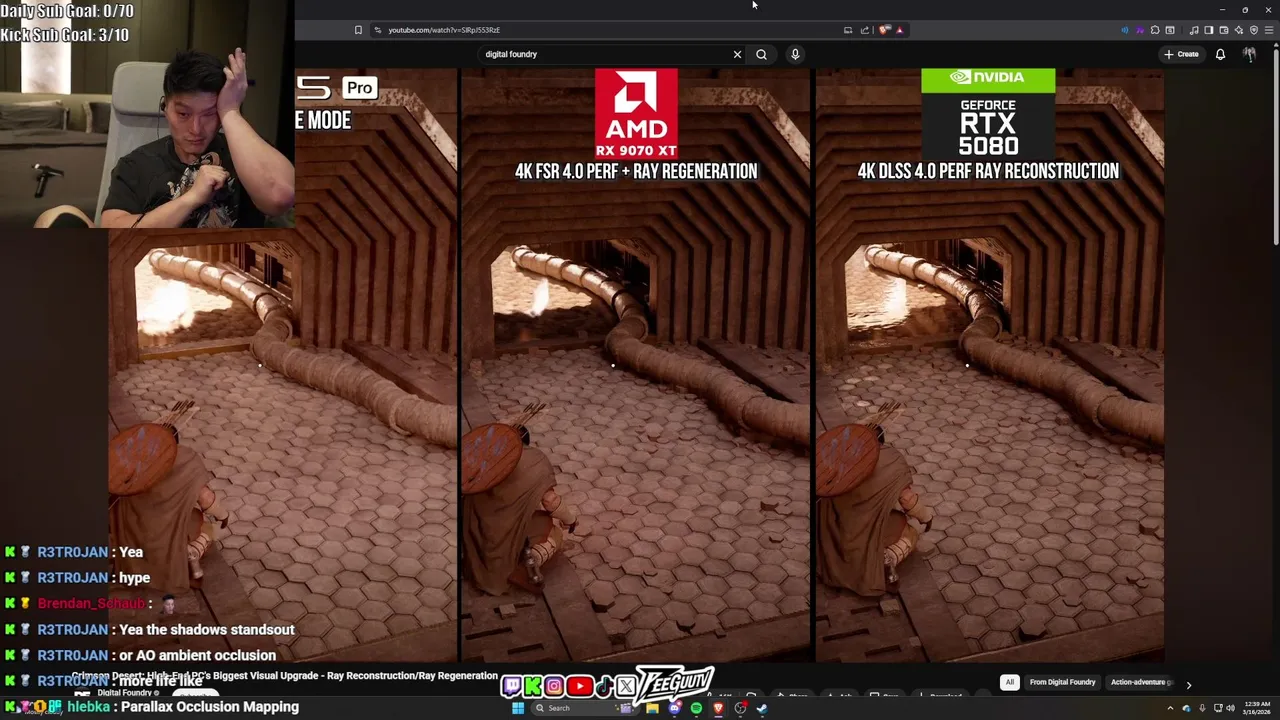Open File Explorer from taskbar
The image size is (1280, 720).
coord(652,708)
